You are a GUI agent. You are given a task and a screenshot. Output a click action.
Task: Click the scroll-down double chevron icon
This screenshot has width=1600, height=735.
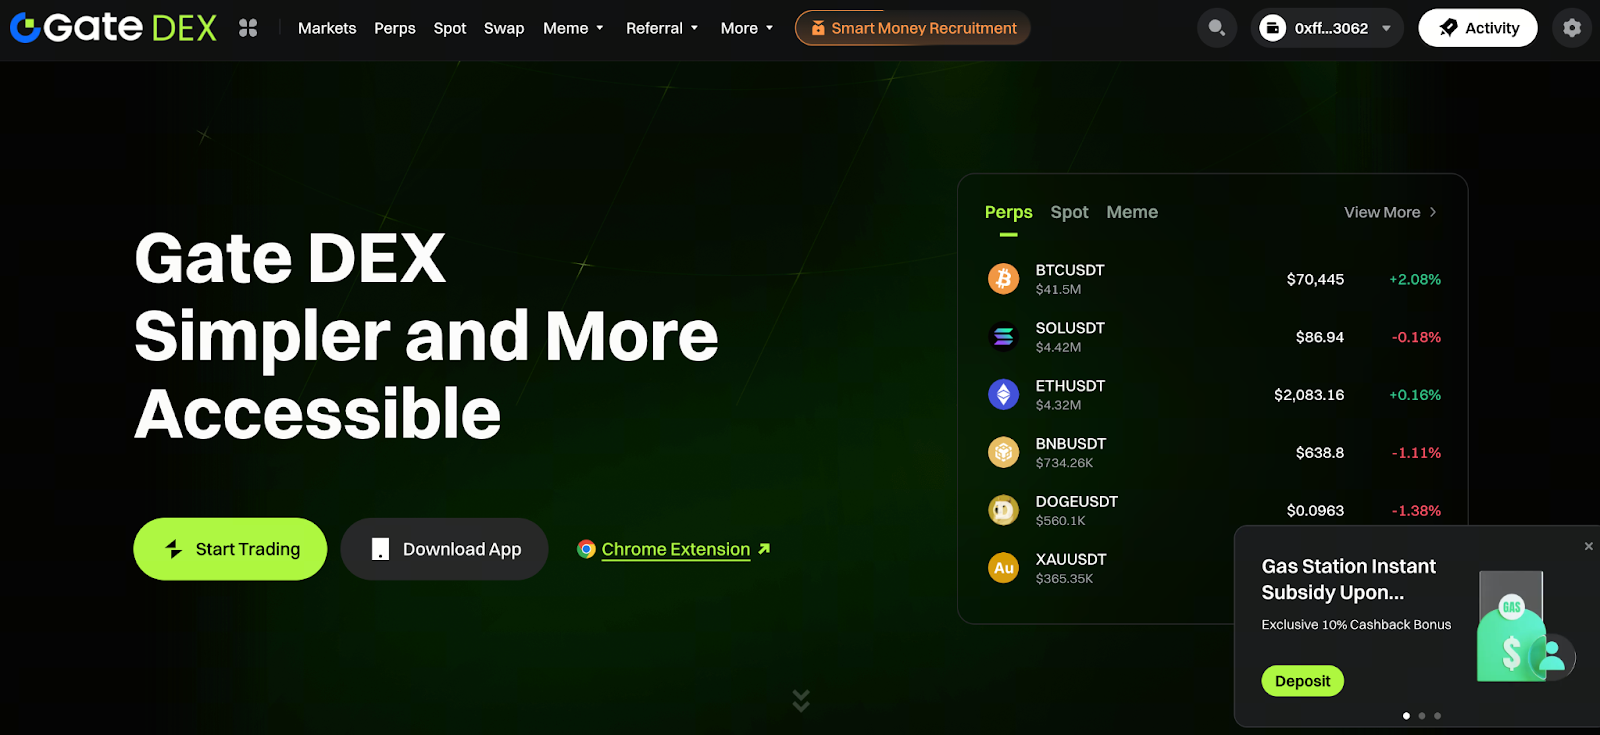(x=801, y=700)
